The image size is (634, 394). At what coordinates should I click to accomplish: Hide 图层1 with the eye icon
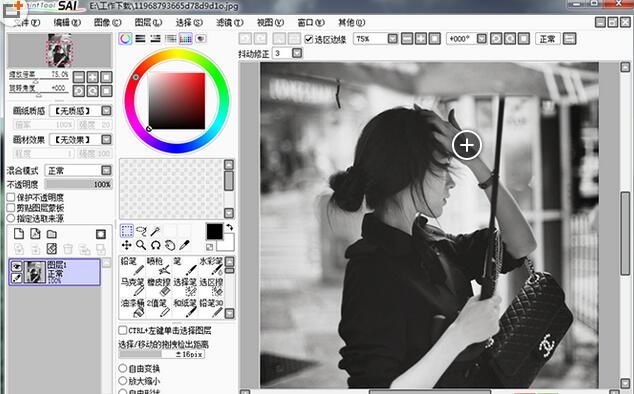[x=16, y=266]
